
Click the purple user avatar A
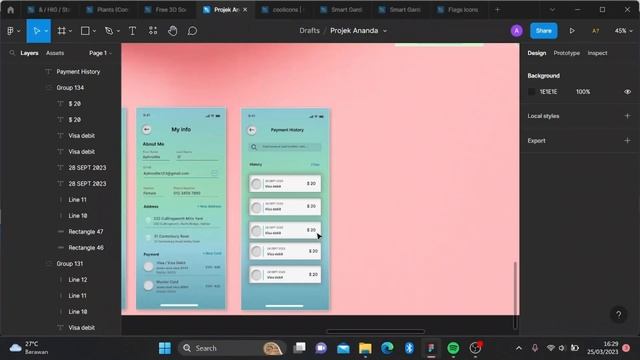pos(516,31)
